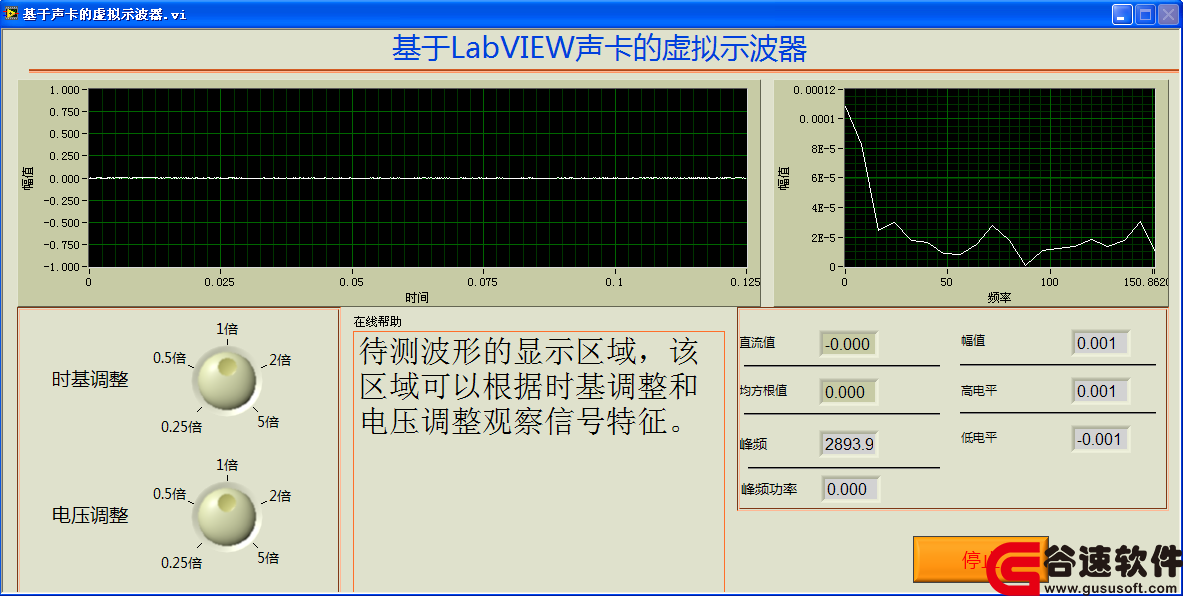Set 电压调整 knob to the 0.25倍 mark
Viewport: 1183px width, 596px height.
pyautogui.click(x=181, y=563)
